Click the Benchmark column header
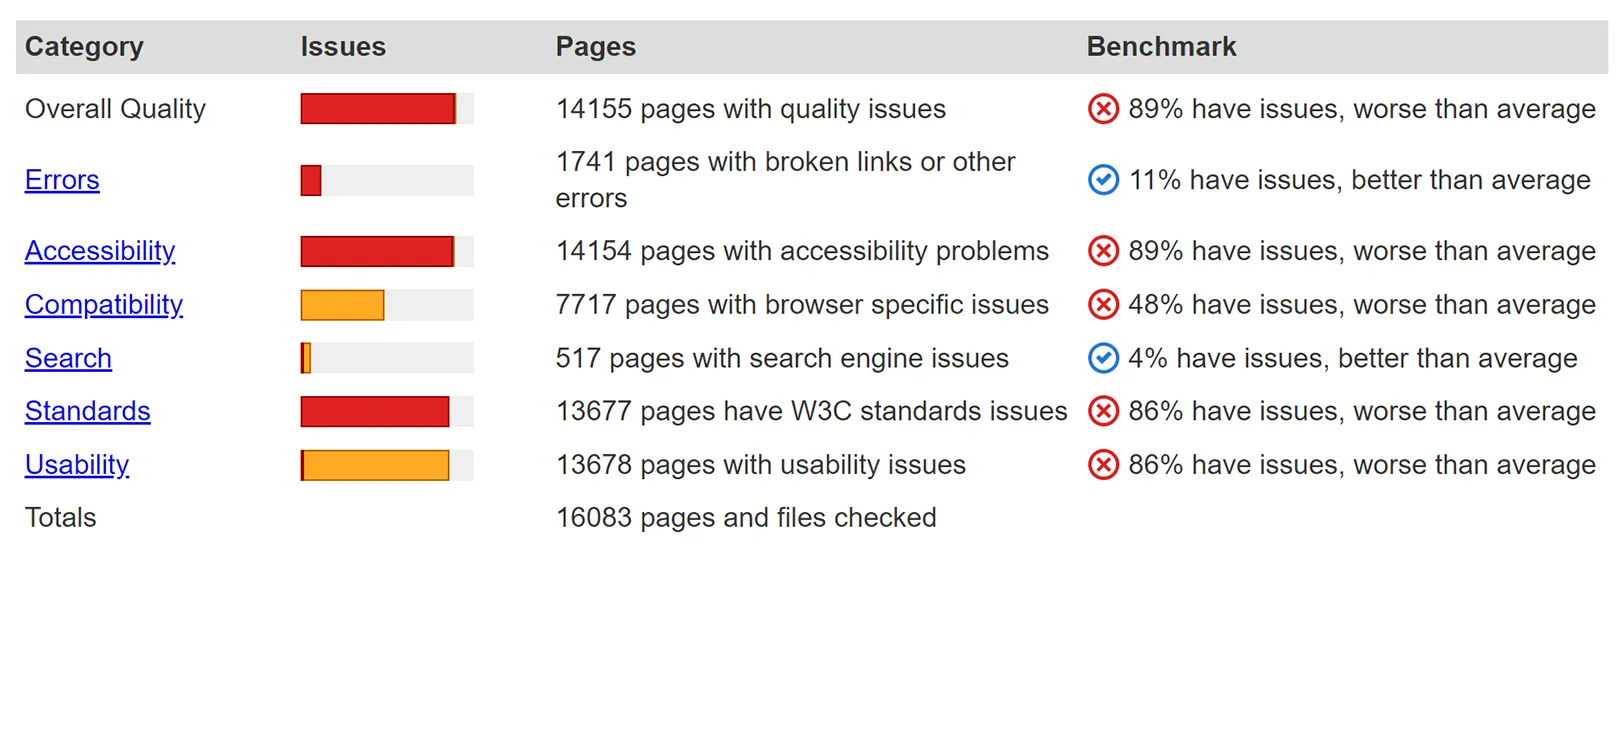Screen dimensions: 1620x740 pyautogui.click(x=1161, y=47)
